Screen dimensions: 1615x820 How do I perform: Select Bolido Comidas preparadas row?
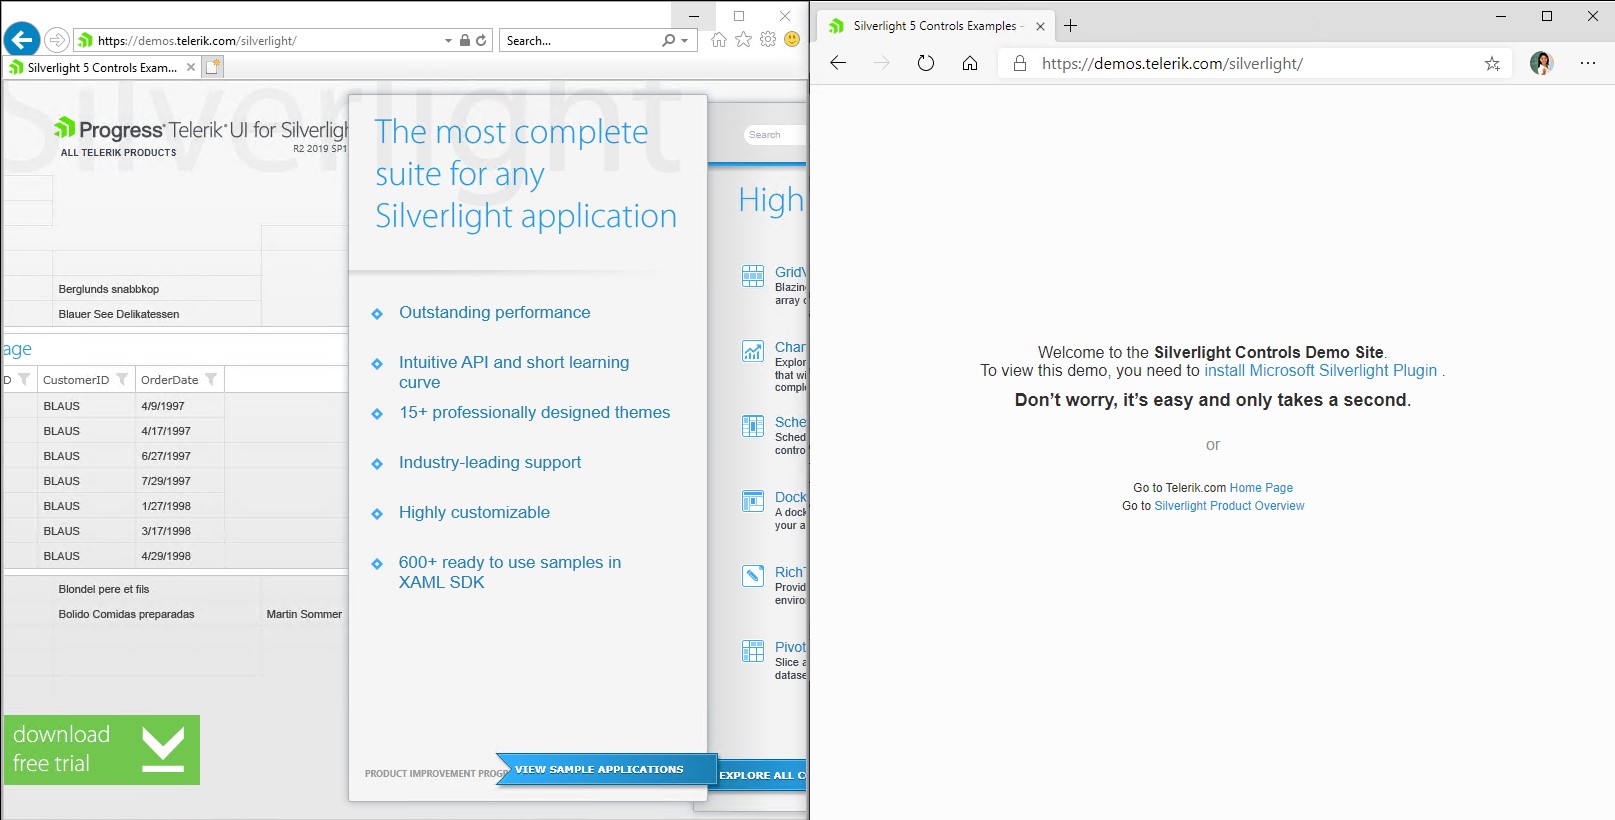pyautogui.click(x=126, y=614)
